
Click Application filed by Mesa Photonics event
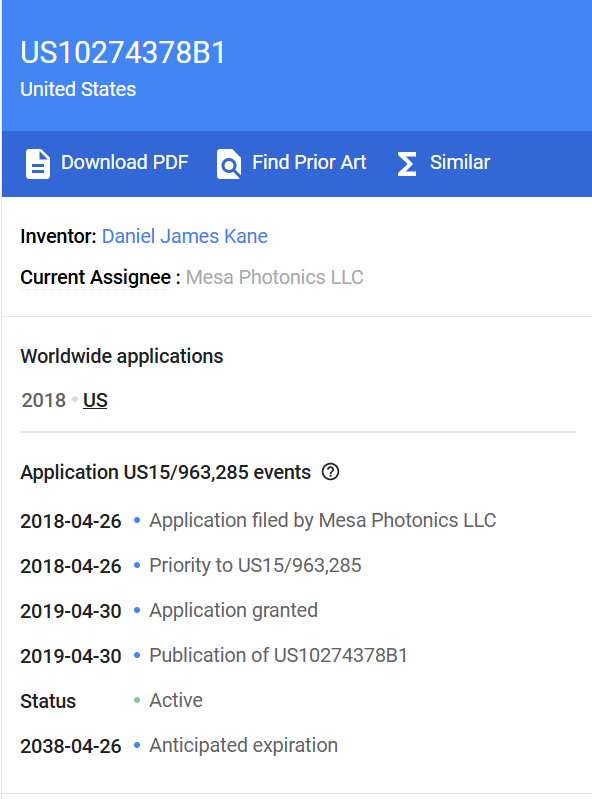click(x=322, y=521)
